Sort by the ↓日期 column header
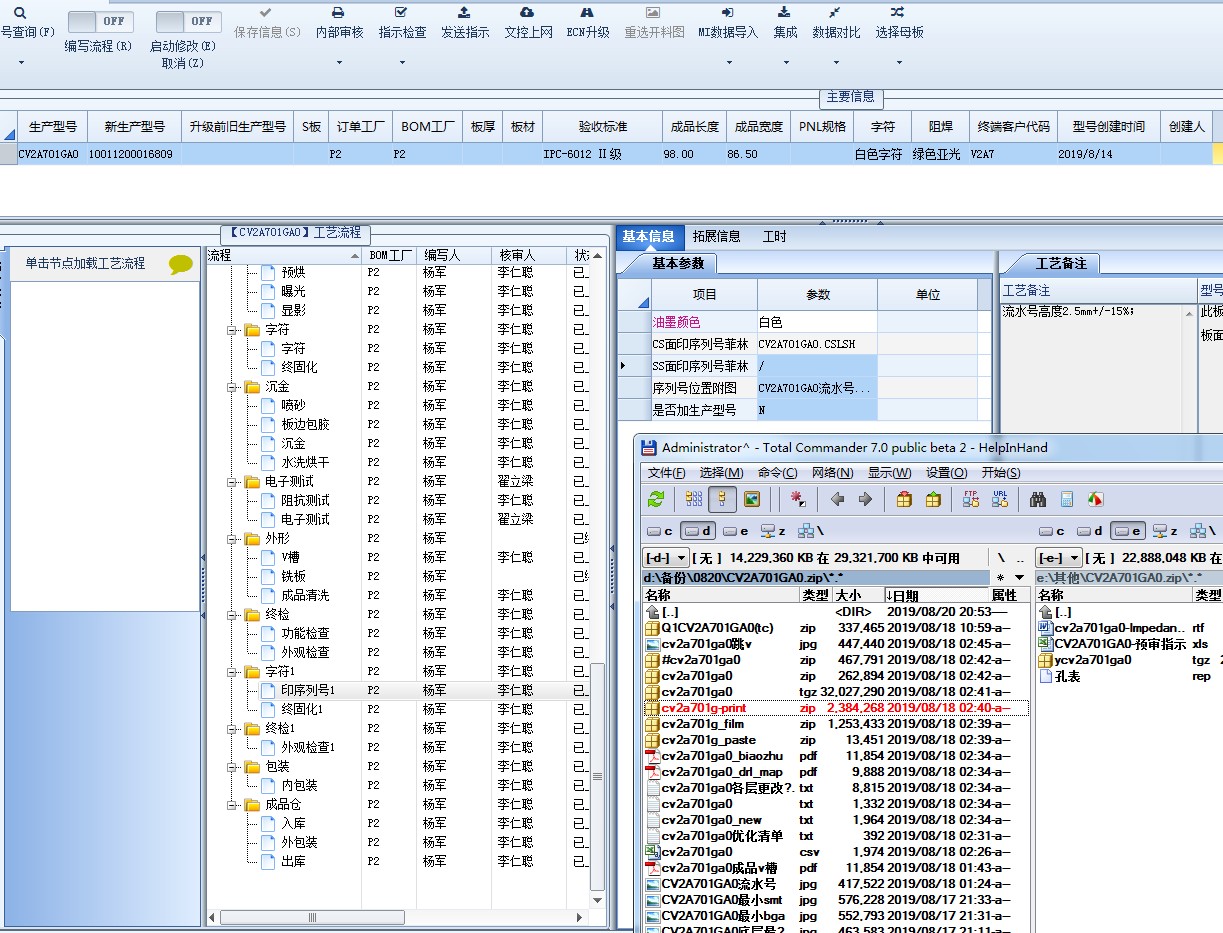The height and width of the screenshot is (933, 1223). click(x=935, y=595)
